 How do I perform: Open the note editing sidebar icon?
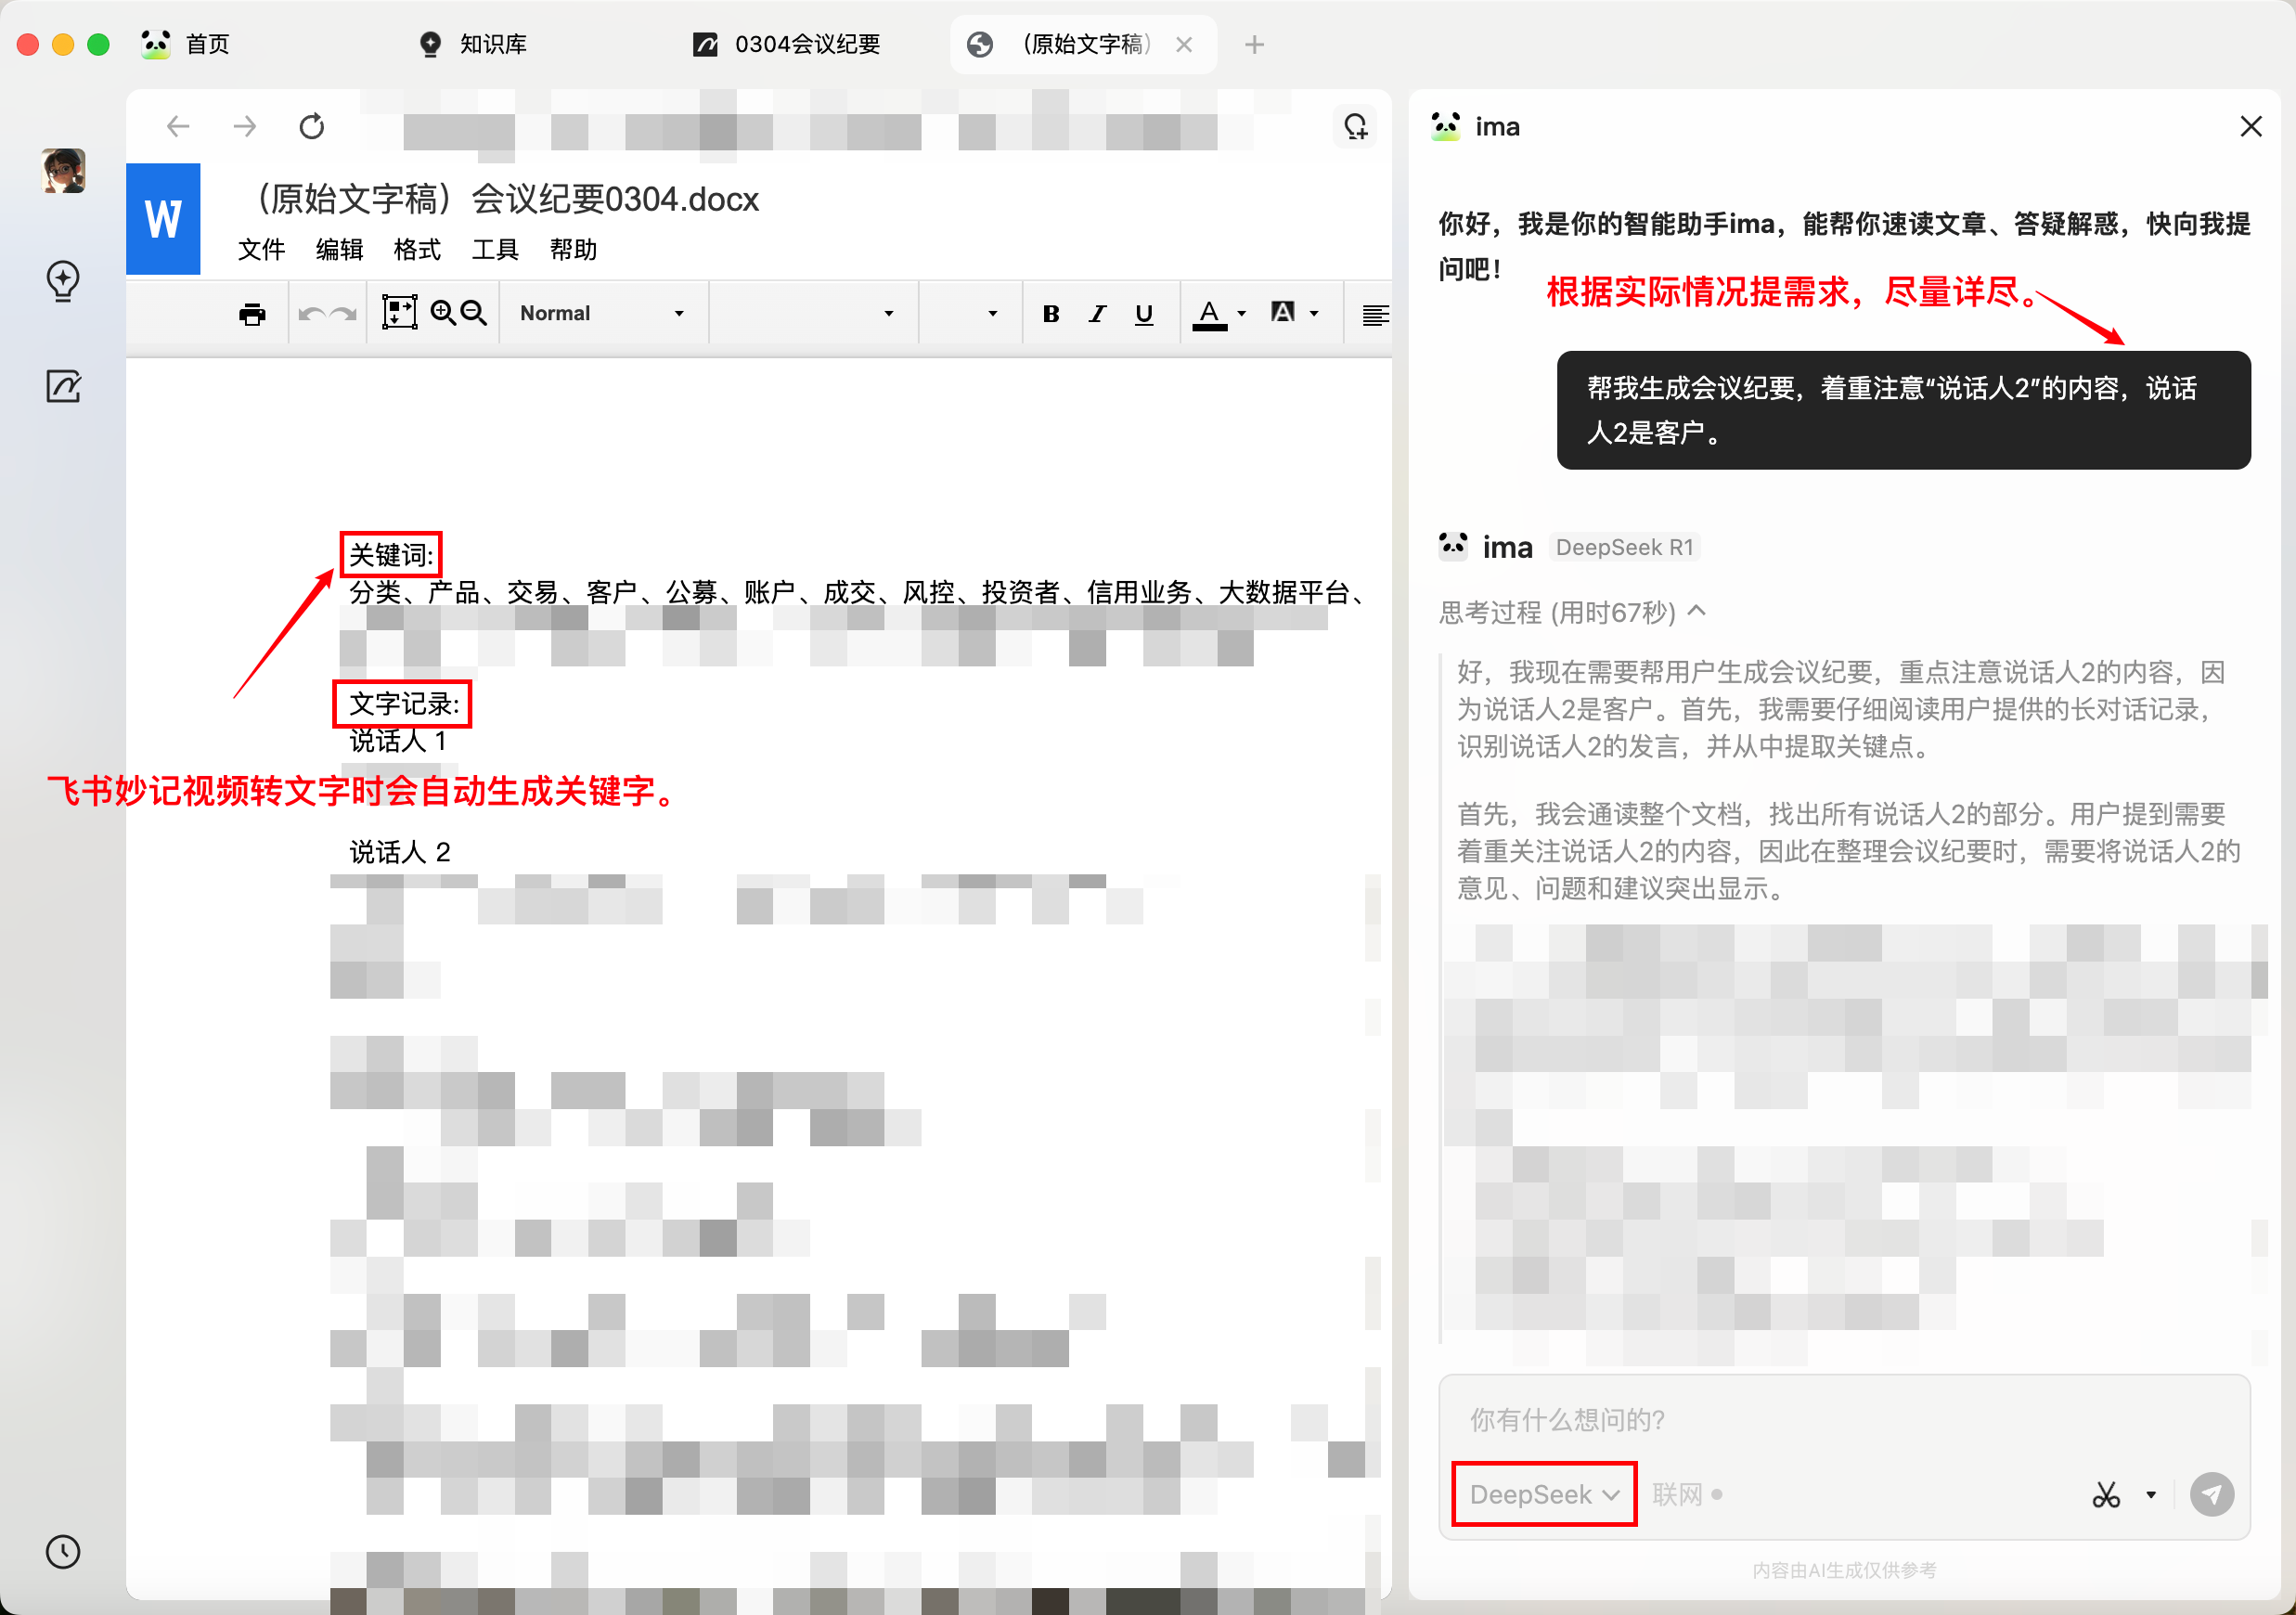(x=63, y=387)
